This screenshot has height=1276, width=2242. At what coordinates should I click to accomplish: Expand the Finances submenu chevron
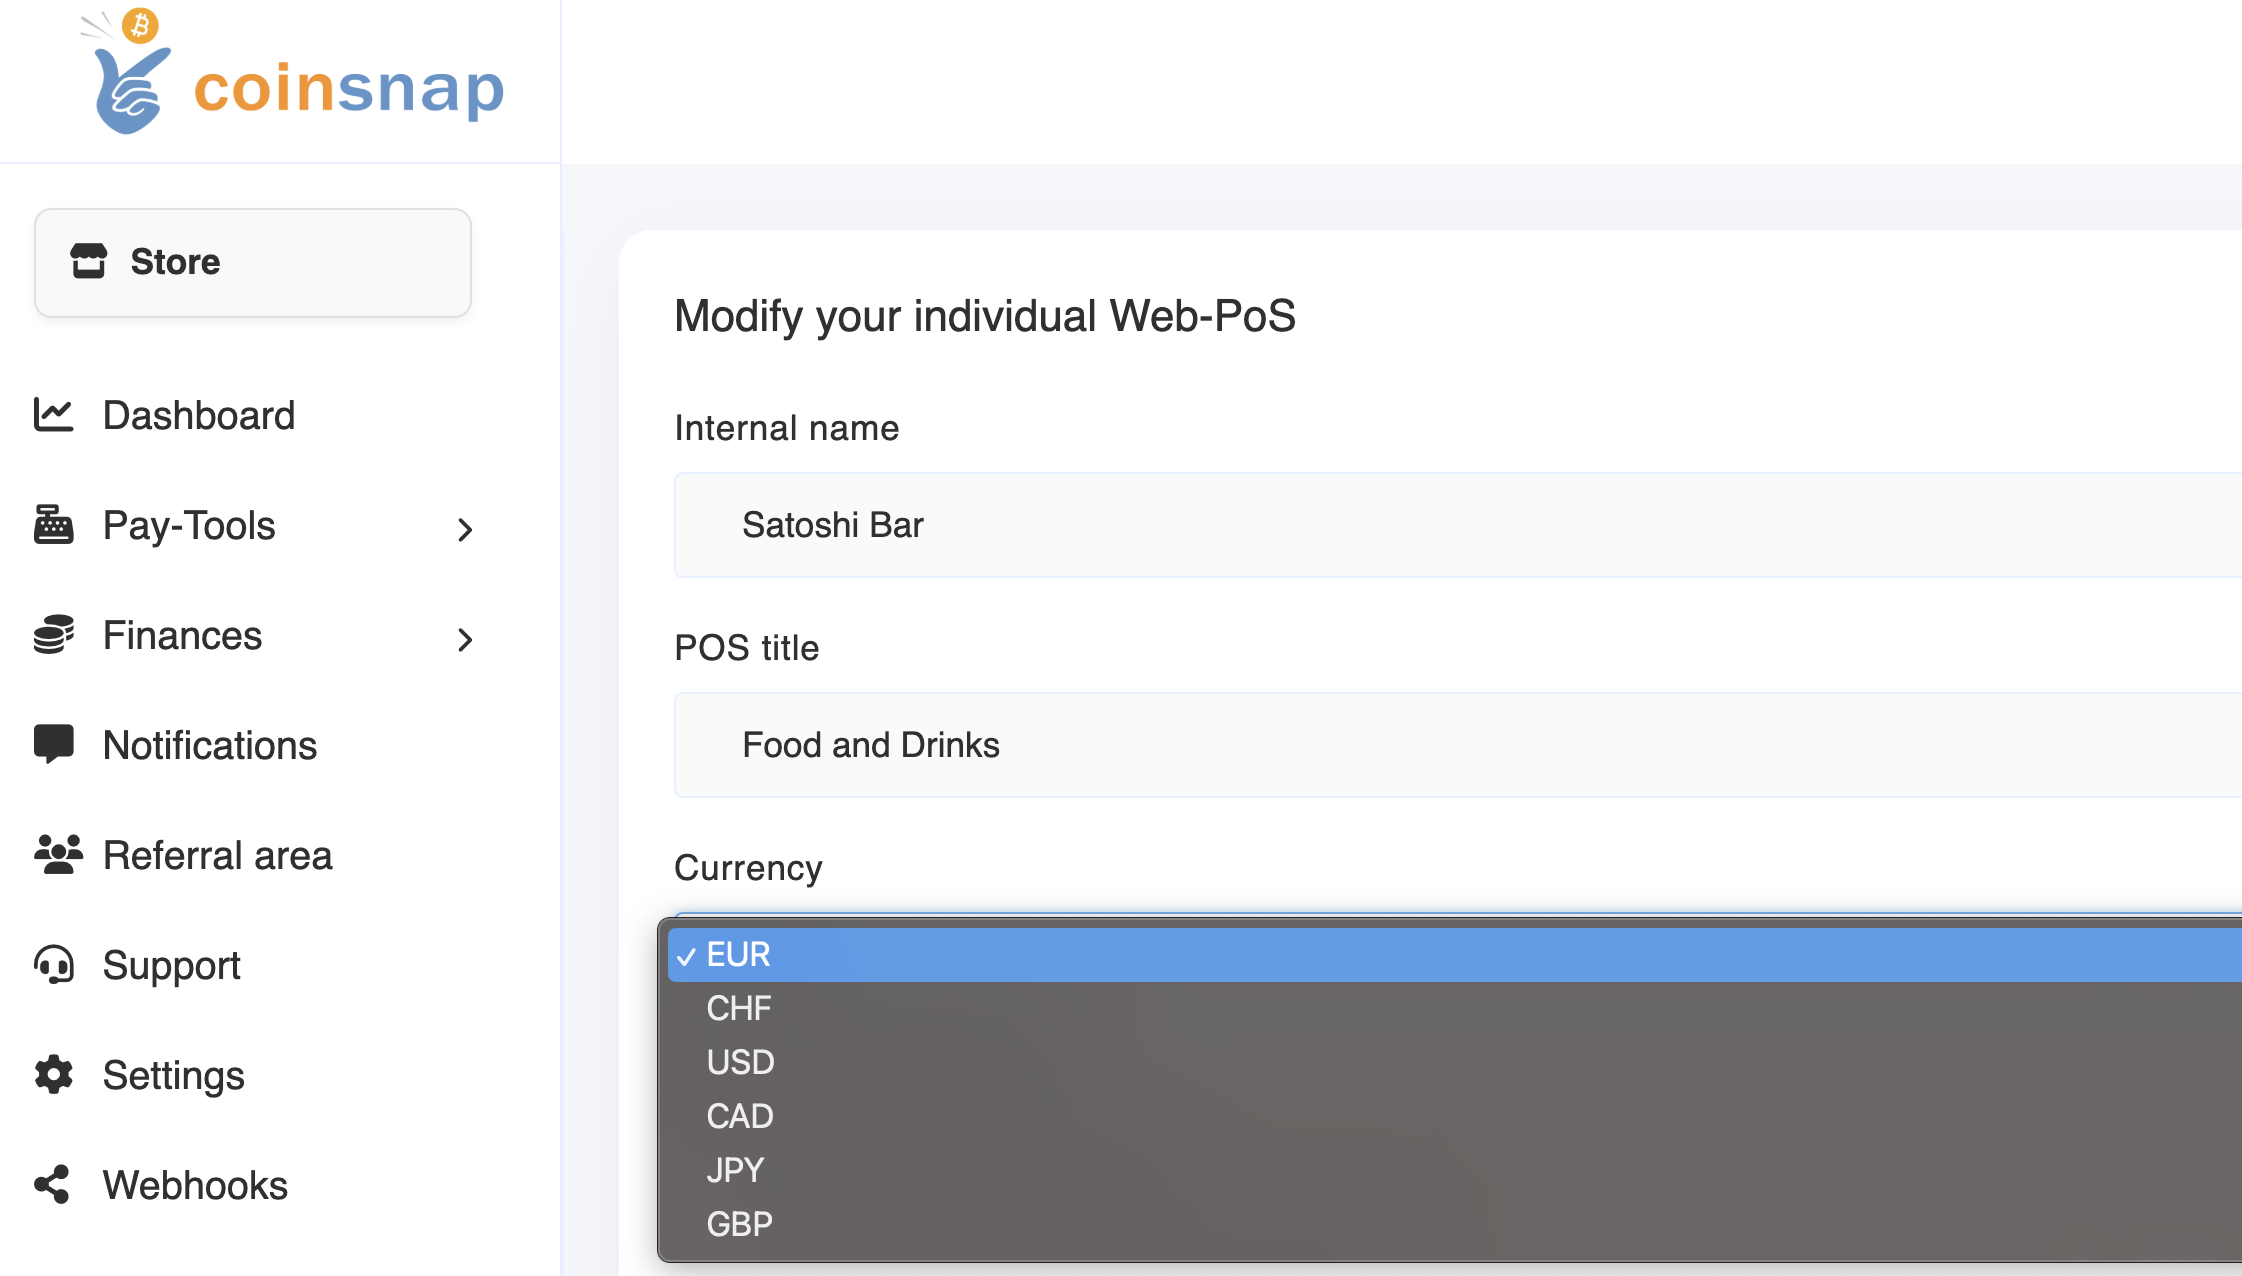click(464, 639)
